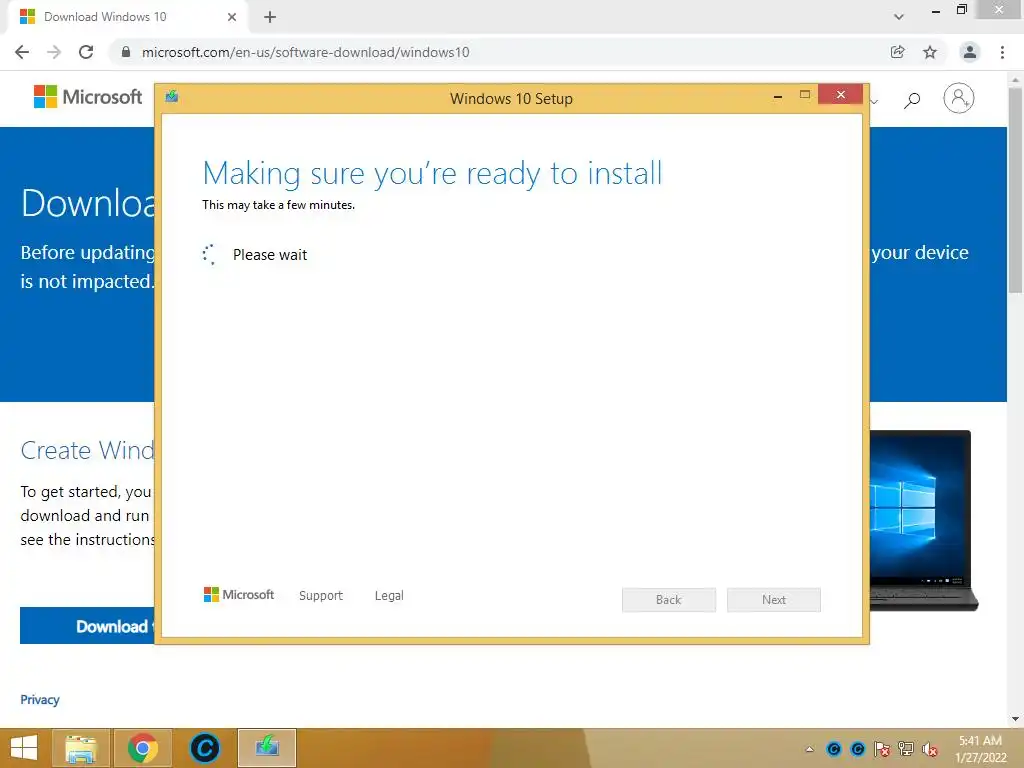Screen dimensions: 1024x768
Task: Maximize the Windows 10 Setup dialog
Action: coord(805,95)
